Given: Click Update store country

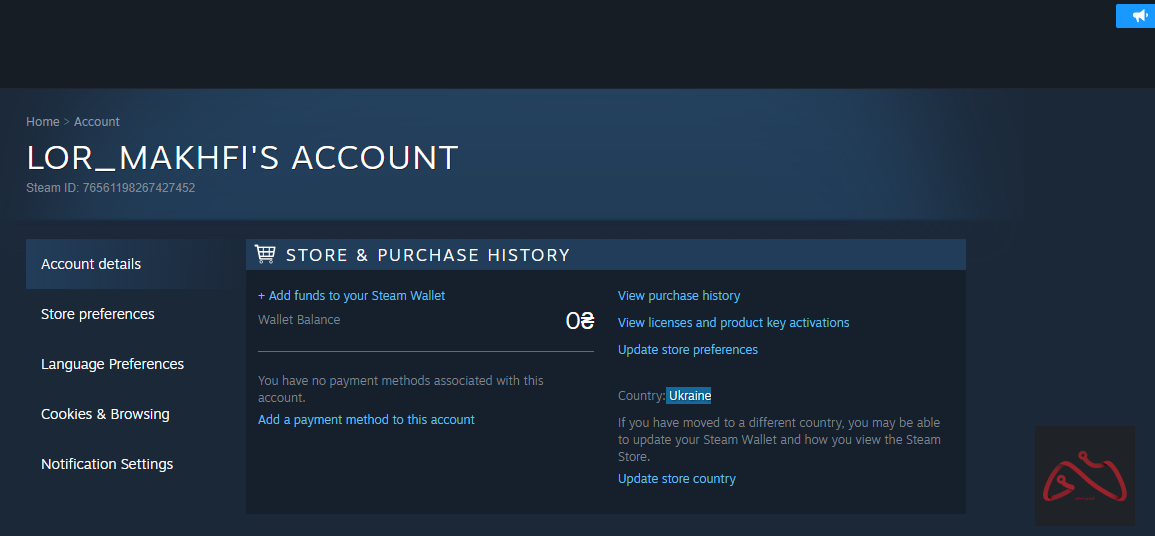Looking at the screenshot, I should pos(677,479).
